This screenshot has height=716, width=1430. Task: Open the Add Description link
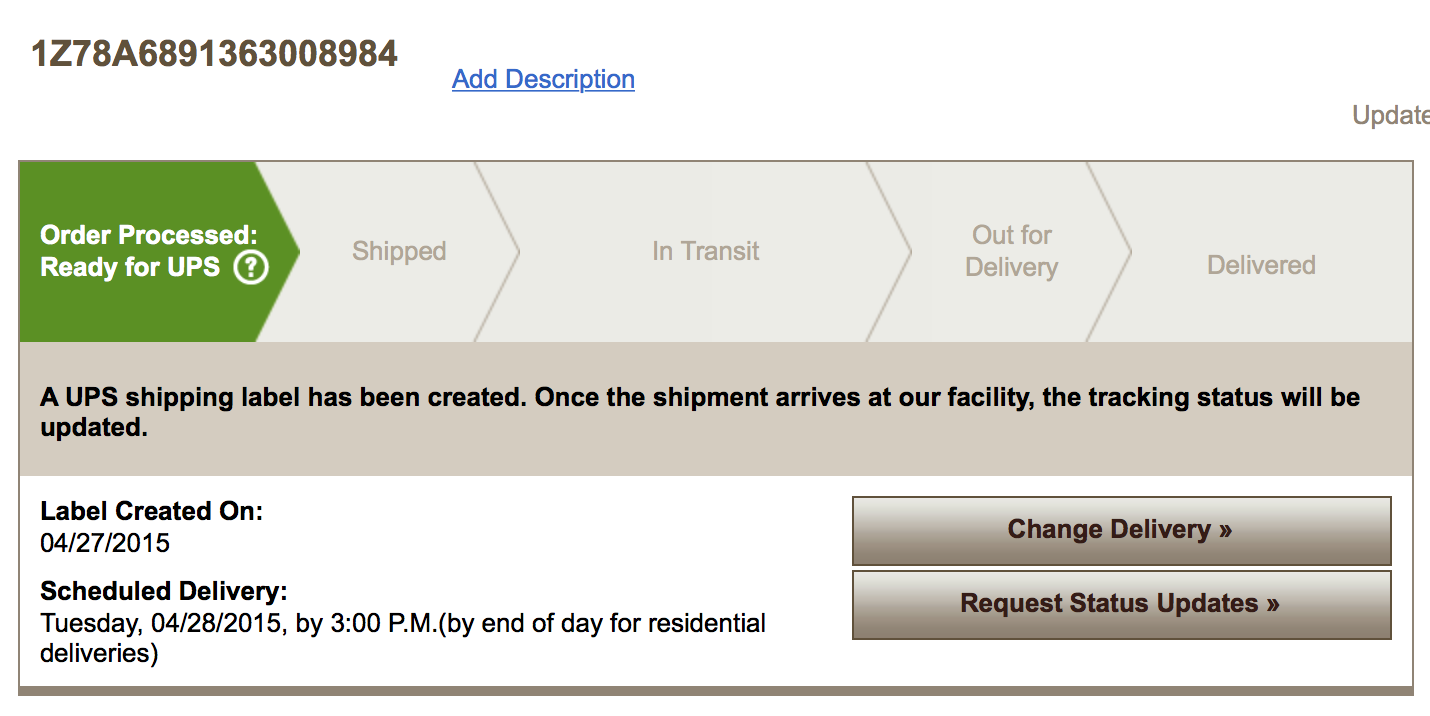(x=543, y=79)
